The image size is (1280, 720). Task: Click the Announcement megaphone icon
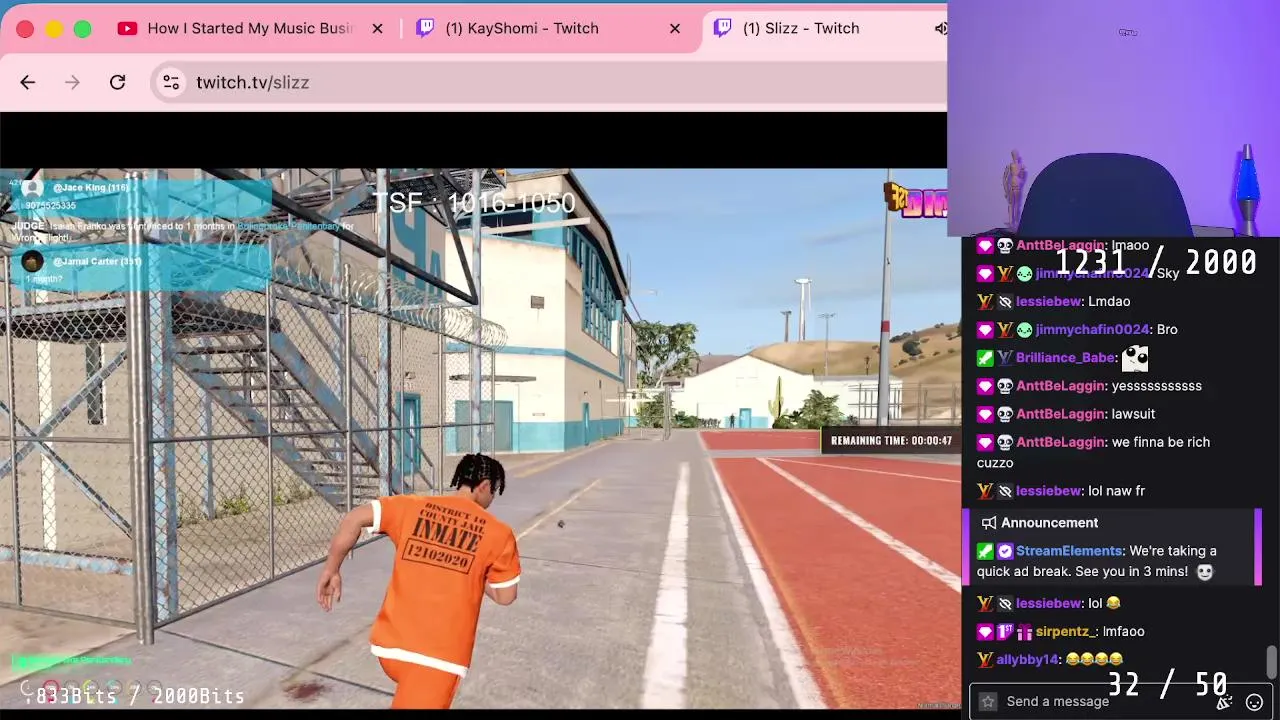coord(988,523)
